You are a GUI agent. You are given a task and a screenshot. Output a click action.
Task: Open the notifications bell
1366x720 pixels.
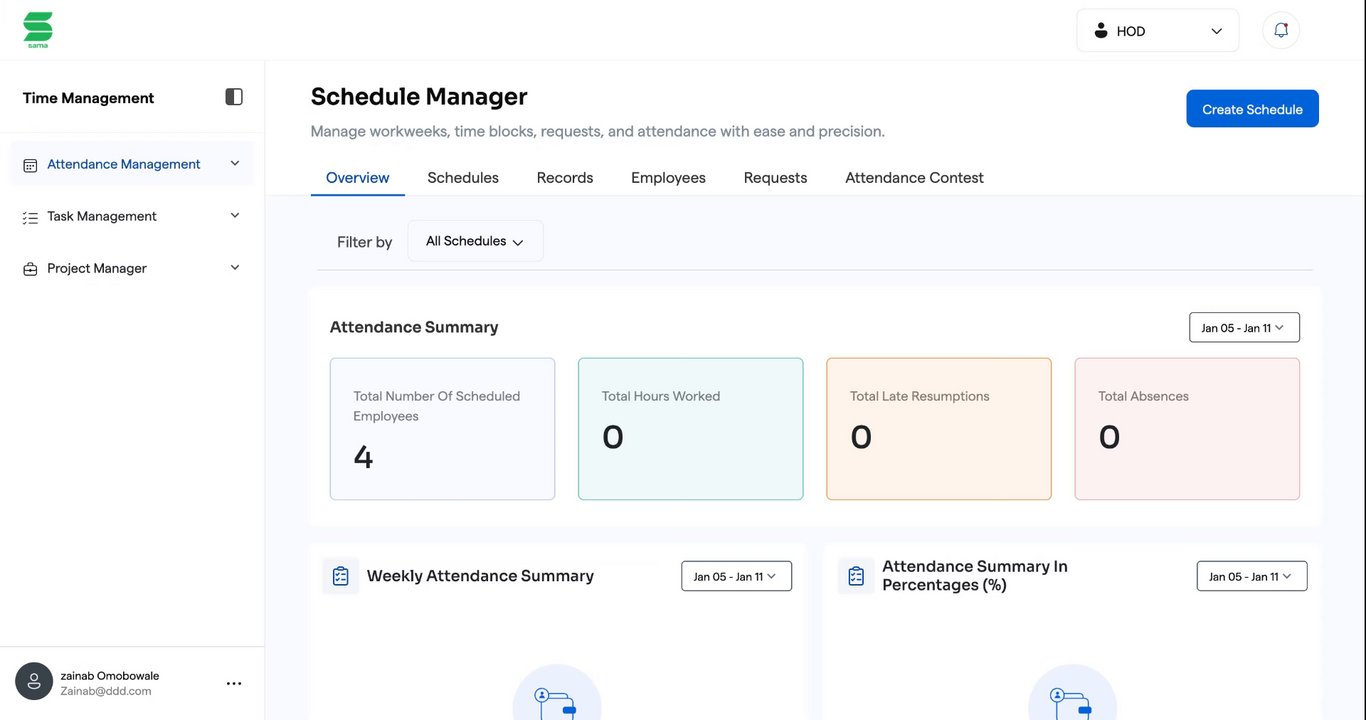coord(1281,30)
